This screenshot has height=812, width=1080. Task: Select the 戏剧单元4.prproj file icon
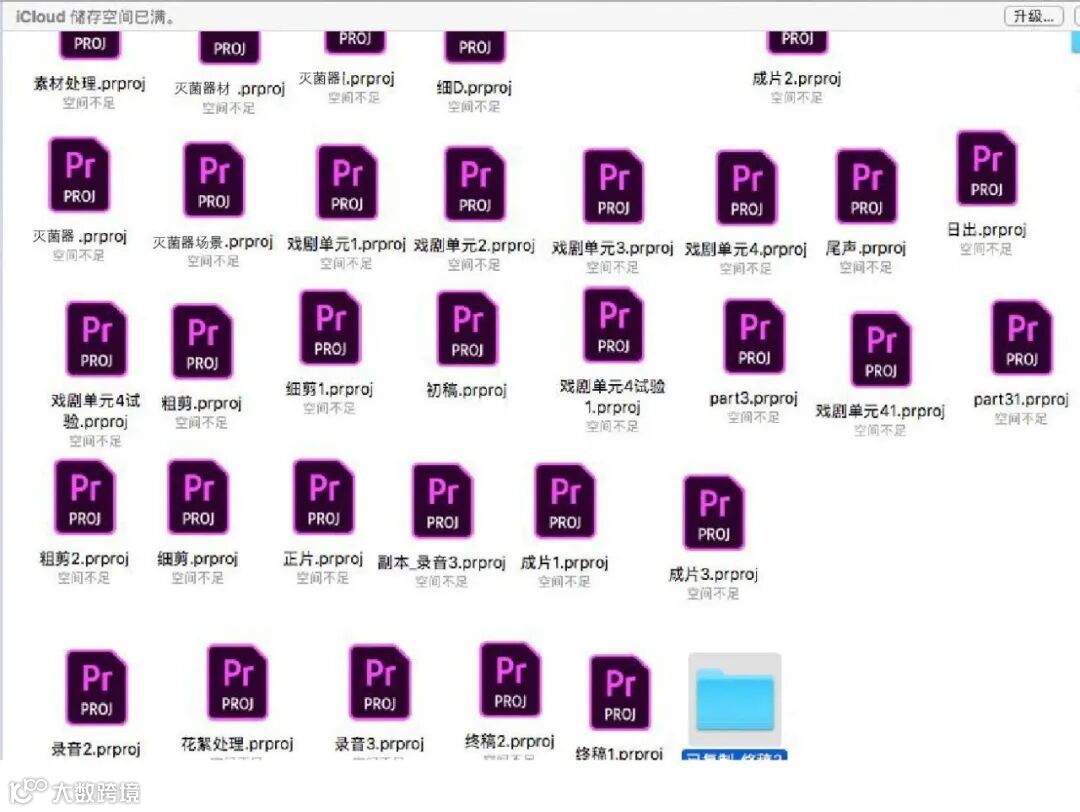pyautogui.click(x=747, y=188)
